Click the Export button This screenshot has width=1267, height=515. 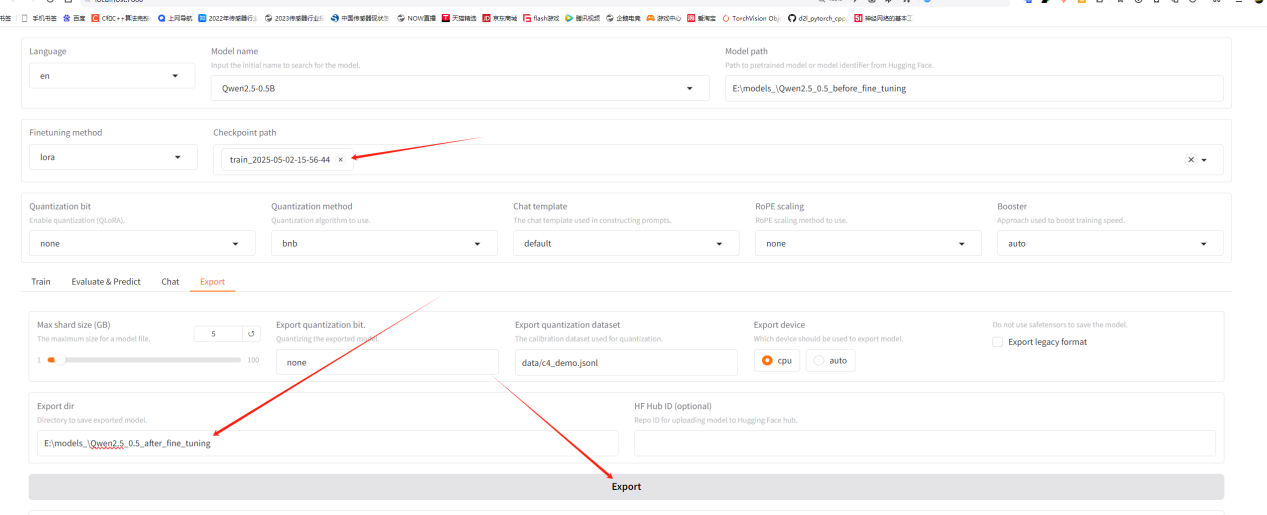click(626, 487)
